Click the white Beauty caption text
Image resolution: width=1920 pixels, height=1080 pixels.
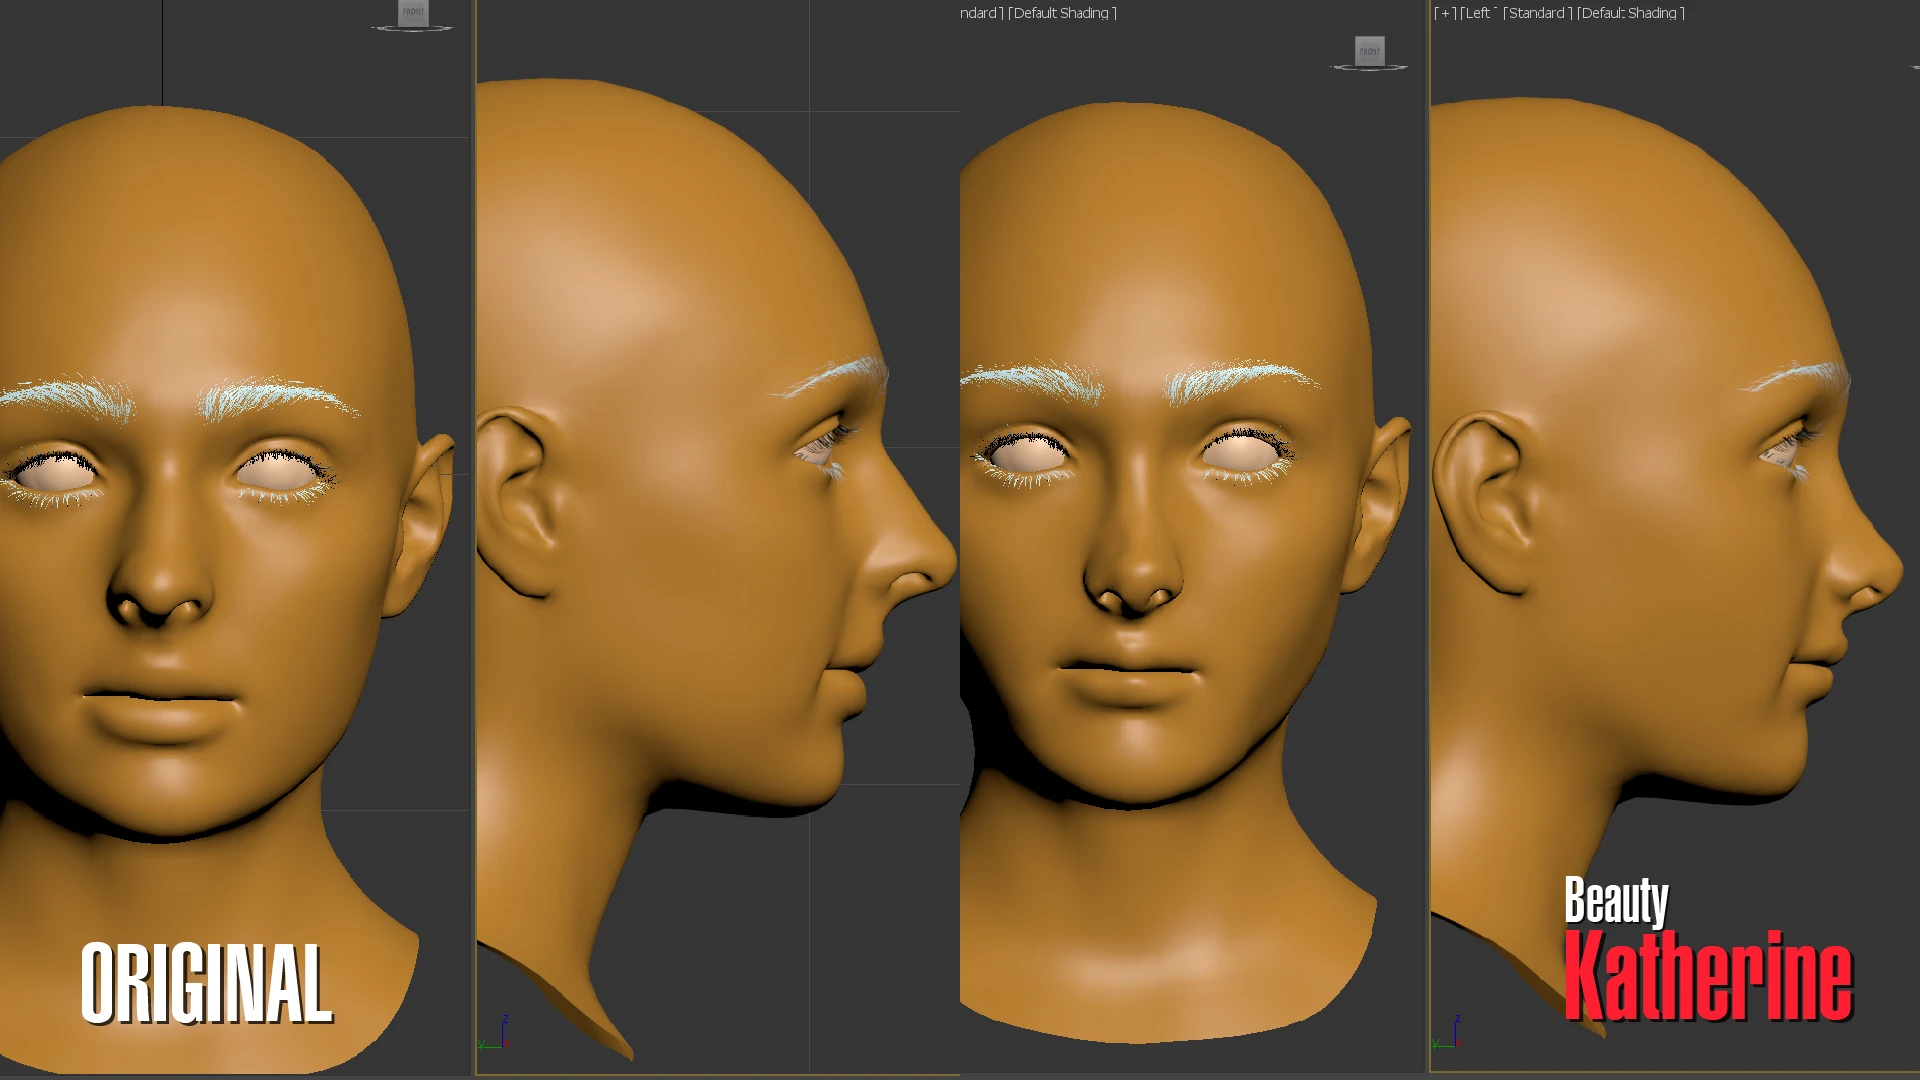(x=1616, y=900)
